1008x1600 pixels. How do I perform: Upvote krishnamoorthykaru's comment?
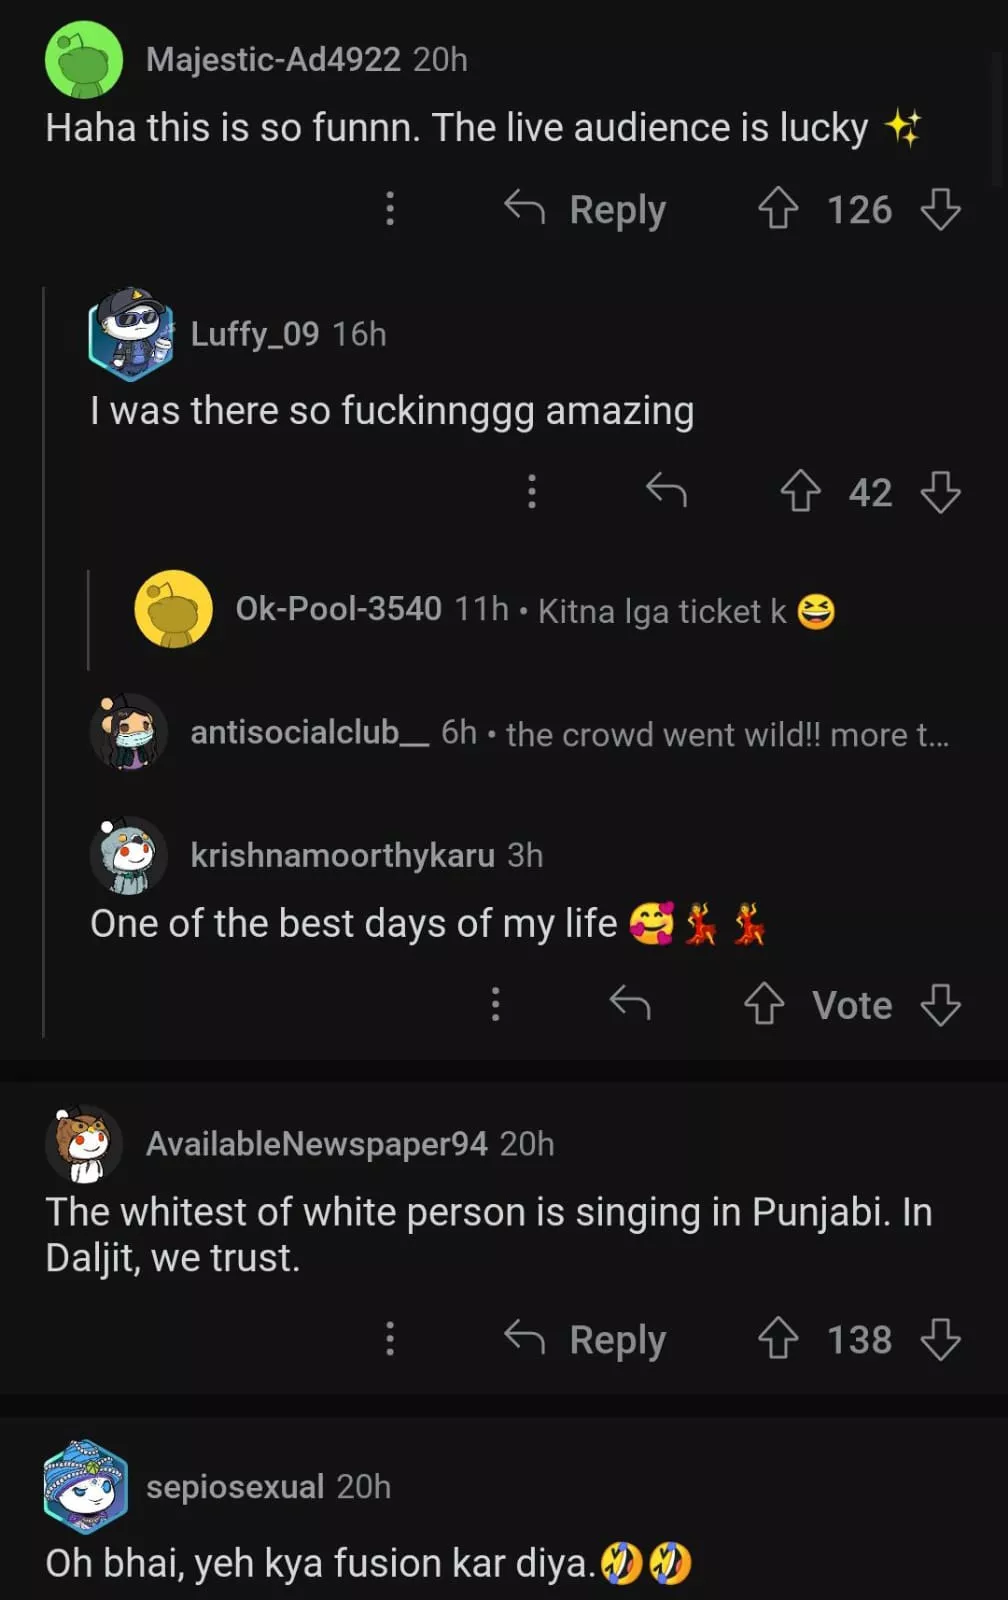(765, 1004)
